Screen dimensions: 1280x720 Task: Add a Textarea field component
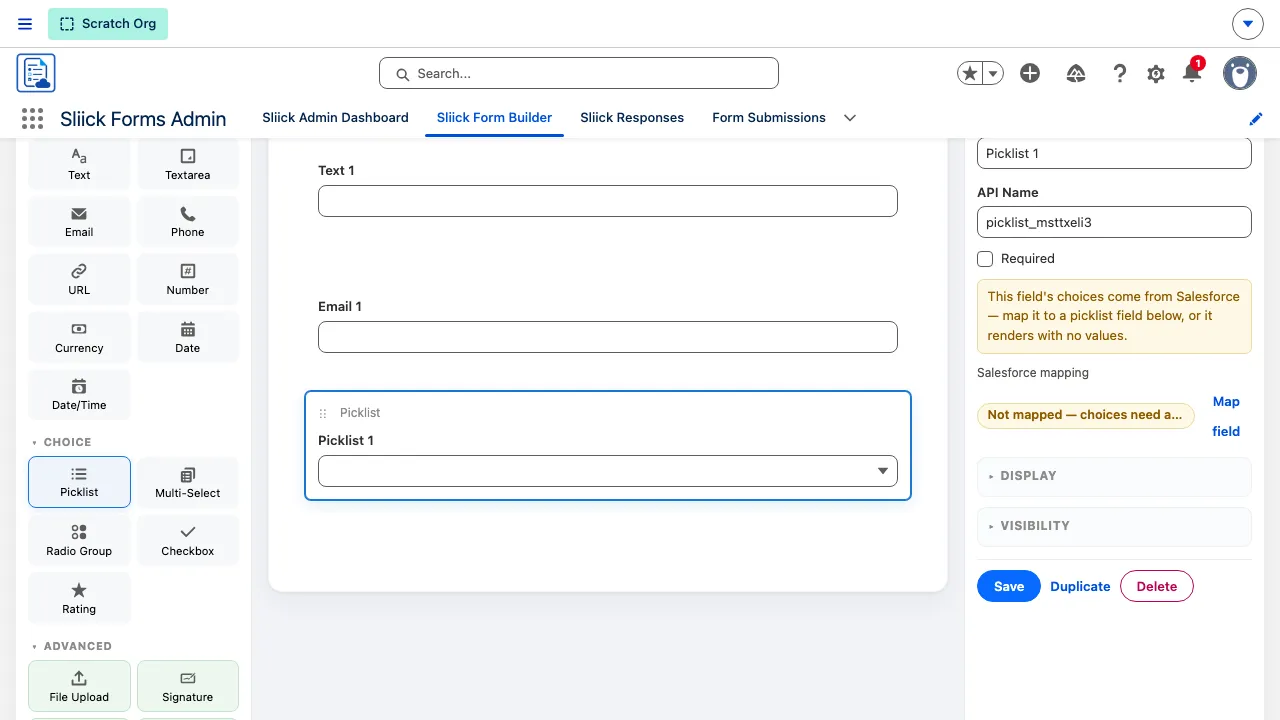(x=188, y=164)
